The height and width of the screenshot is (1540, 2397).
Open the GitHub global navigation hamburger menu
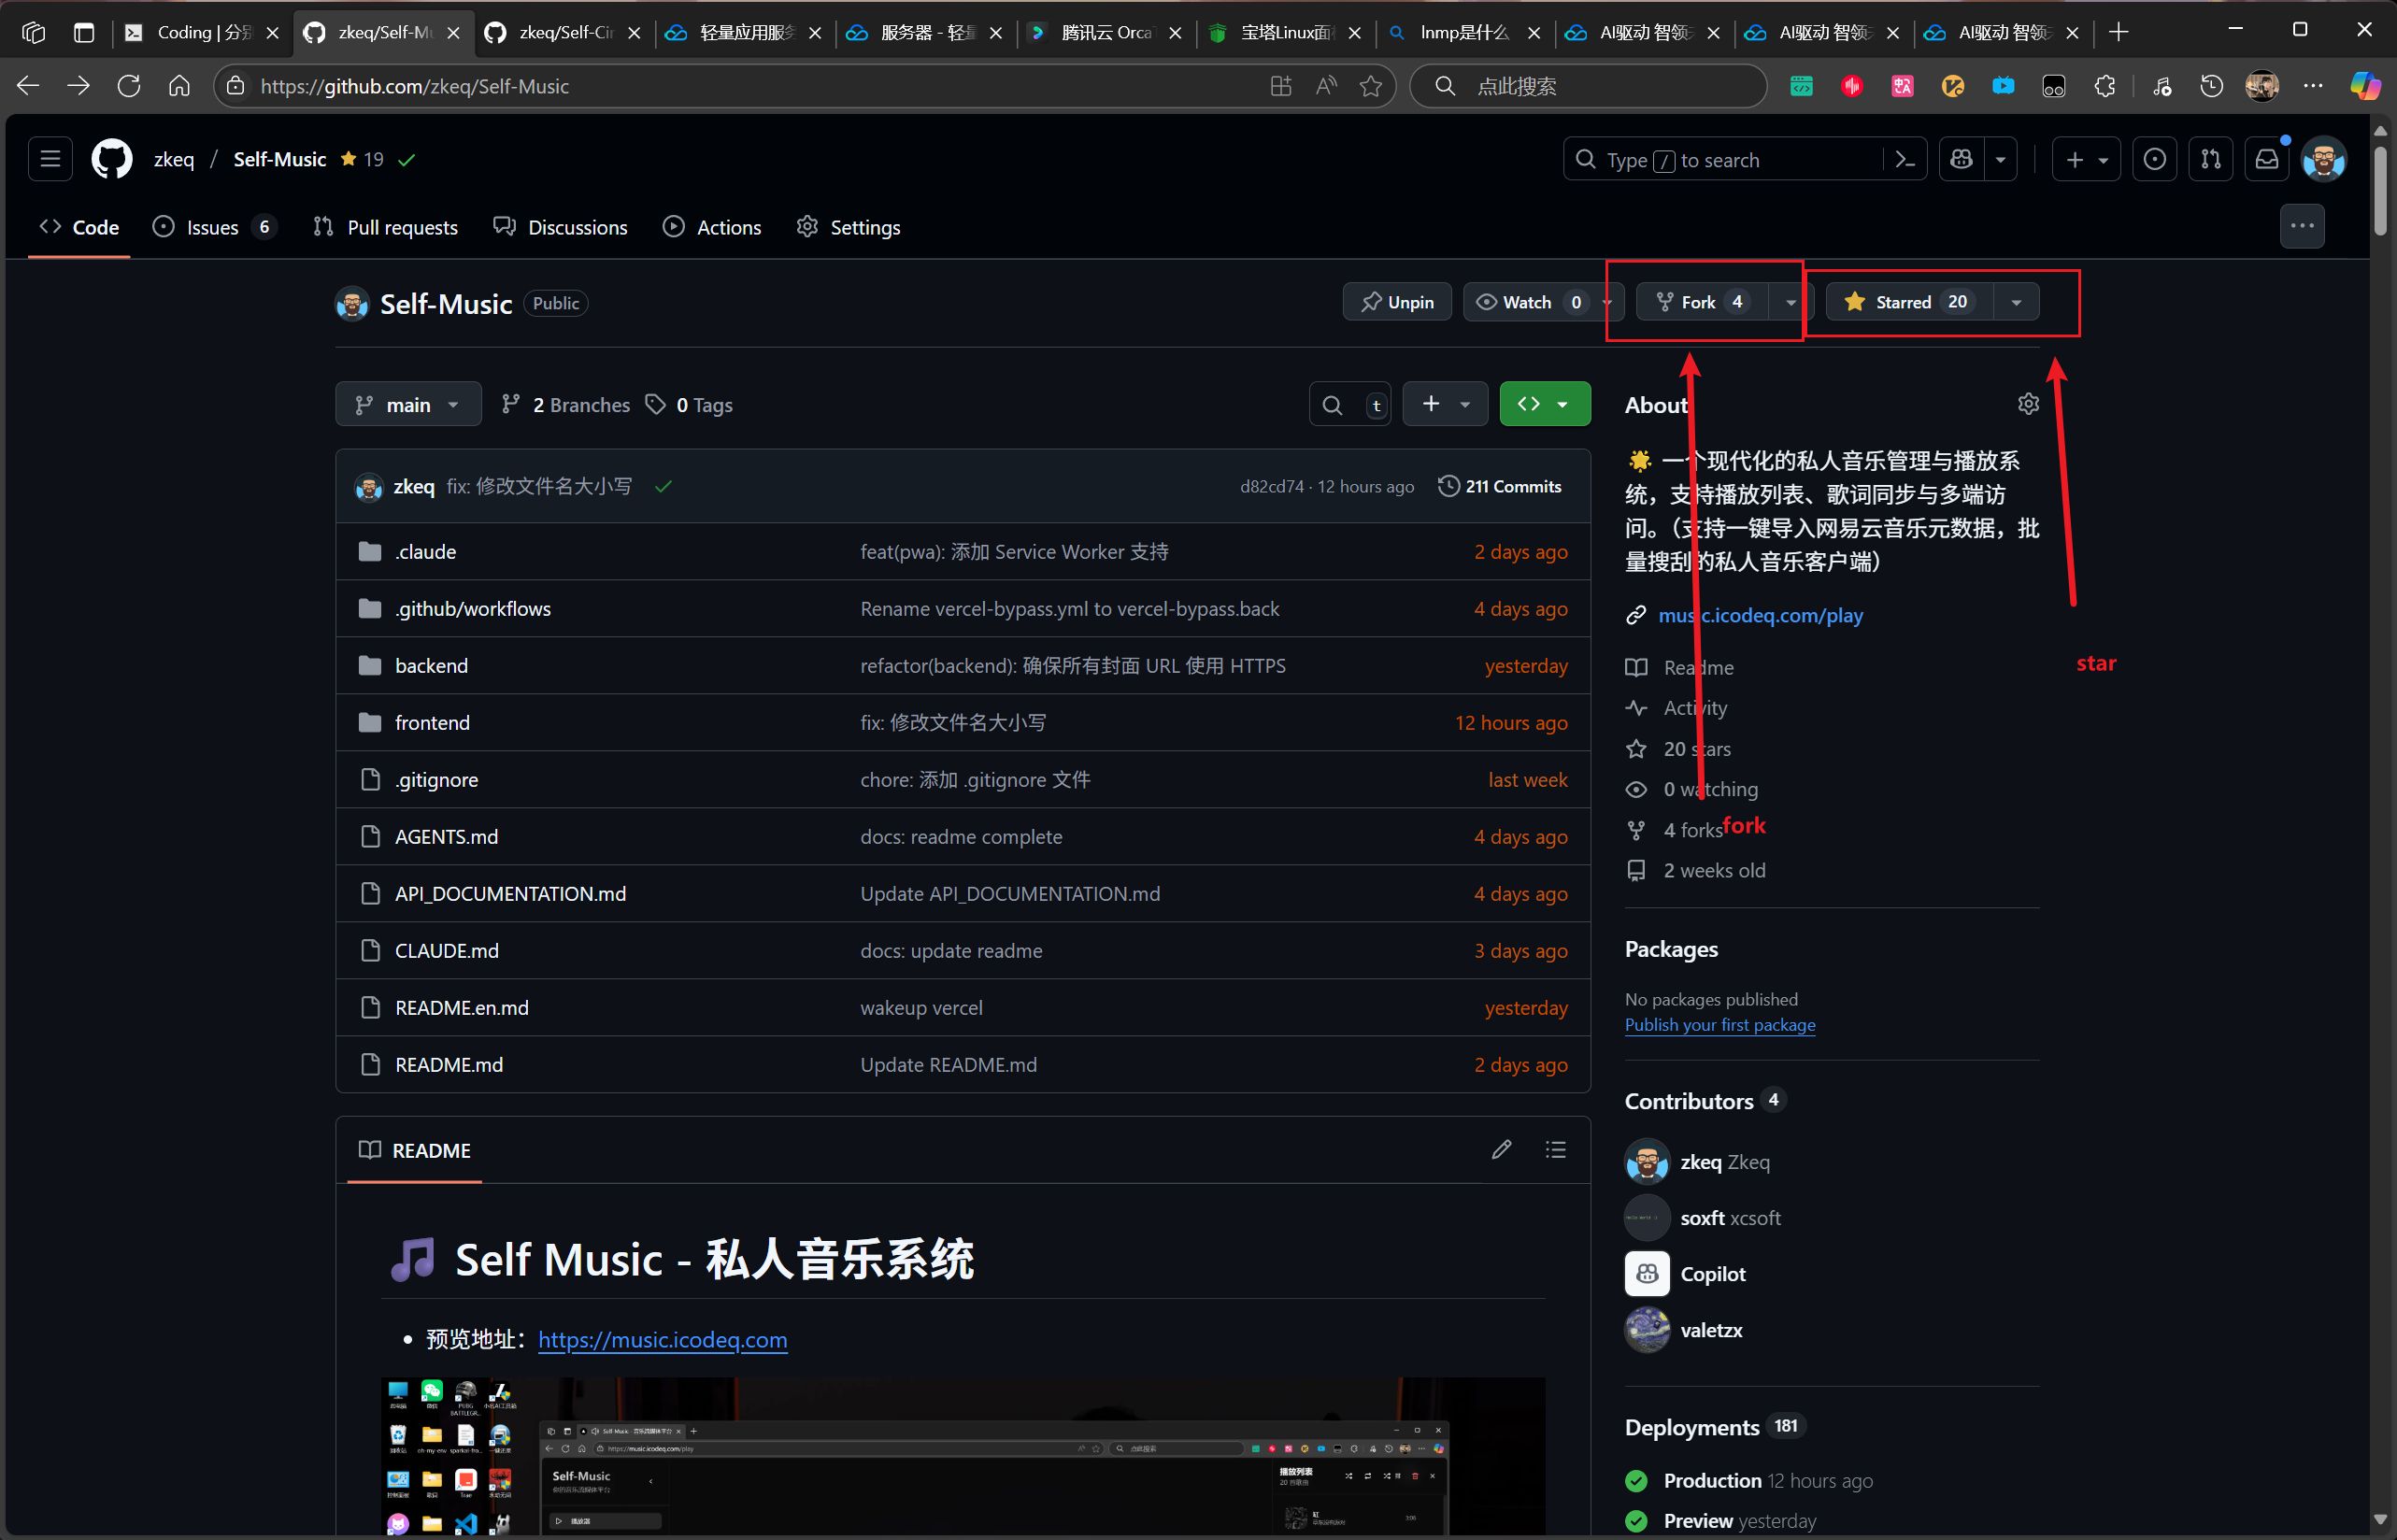point(50,159)
